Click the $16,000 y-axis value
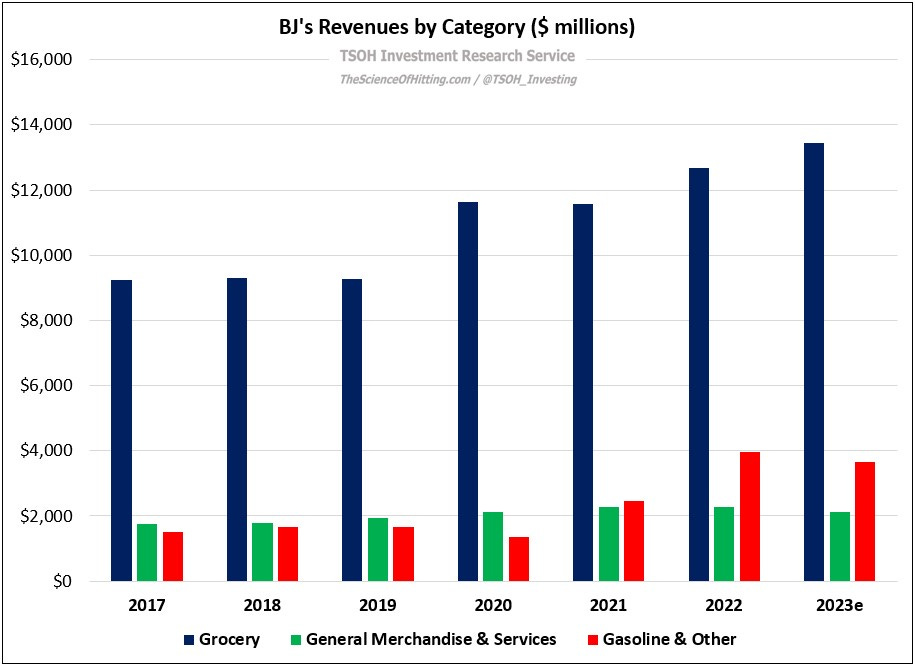Screen dimensions: 915x666 coord(41,60)
